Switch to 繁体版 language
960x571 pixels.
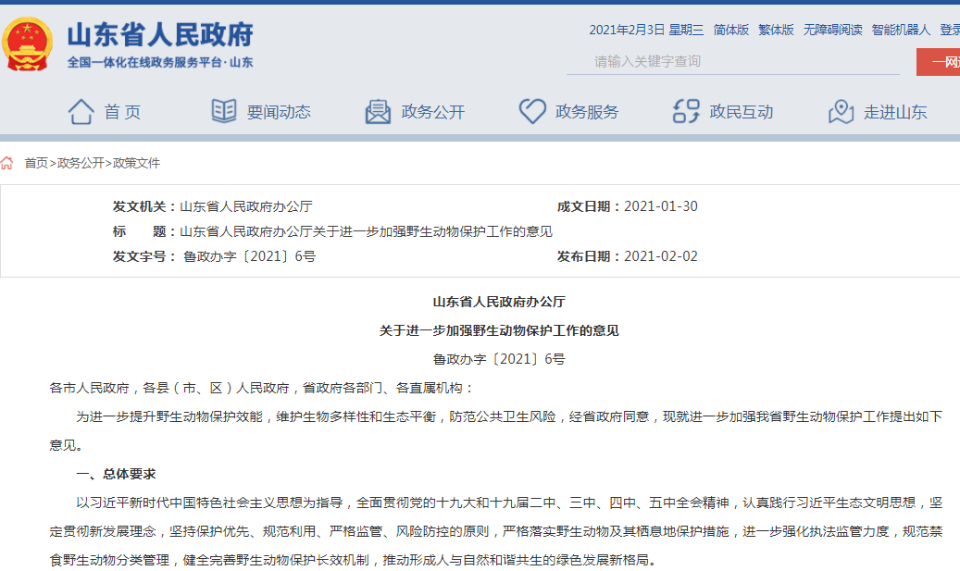coord(776,30)
